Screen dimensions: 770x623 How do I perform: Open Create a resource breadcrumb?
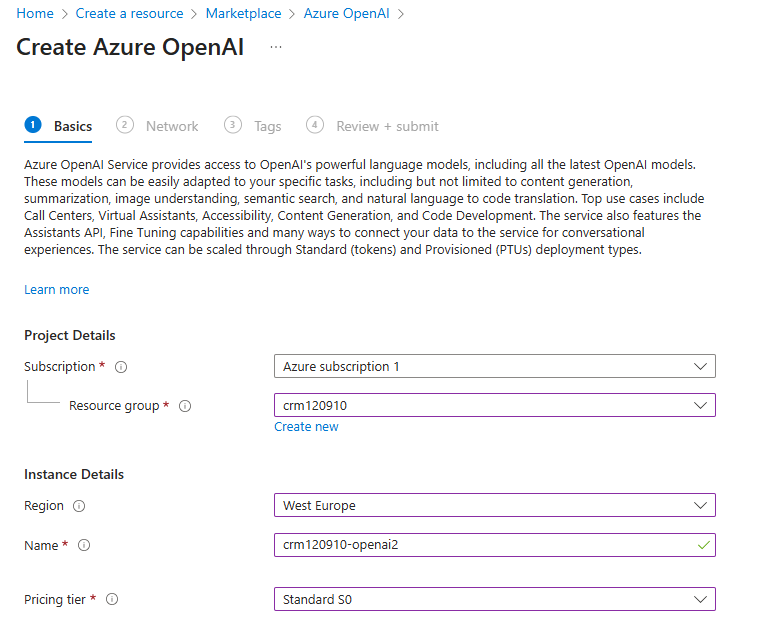129,13
